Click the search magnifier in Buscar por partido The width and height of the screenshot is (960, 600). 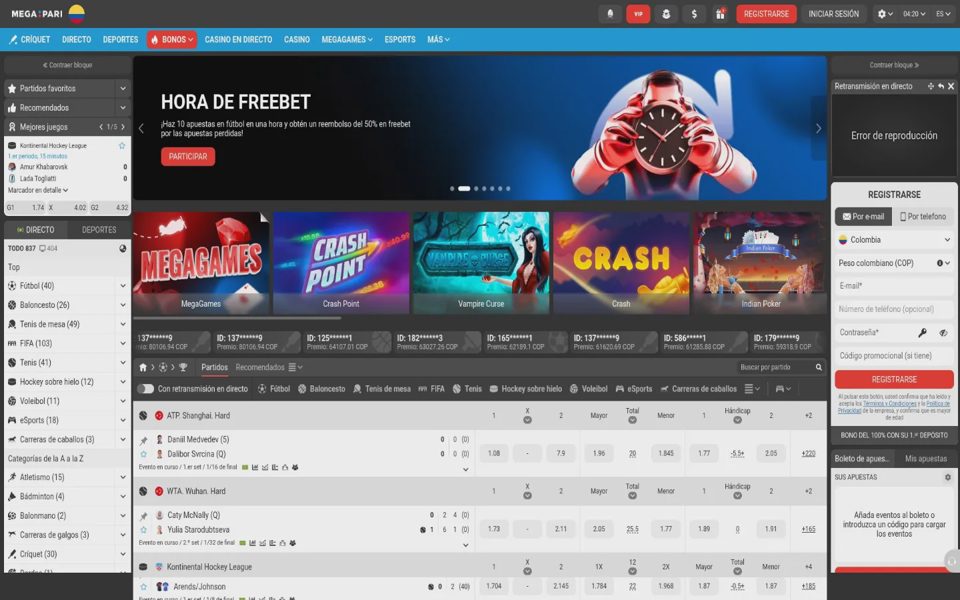point(819,367)
